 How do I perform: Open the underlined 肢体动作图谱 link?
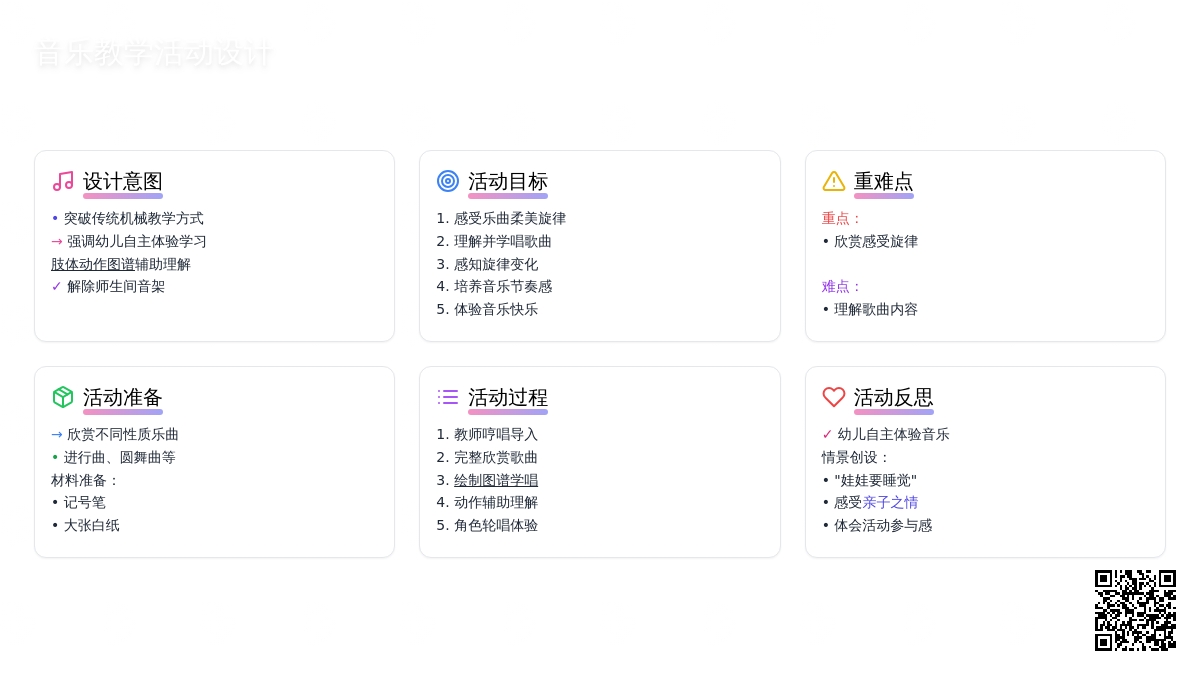[x=93, y=264]
